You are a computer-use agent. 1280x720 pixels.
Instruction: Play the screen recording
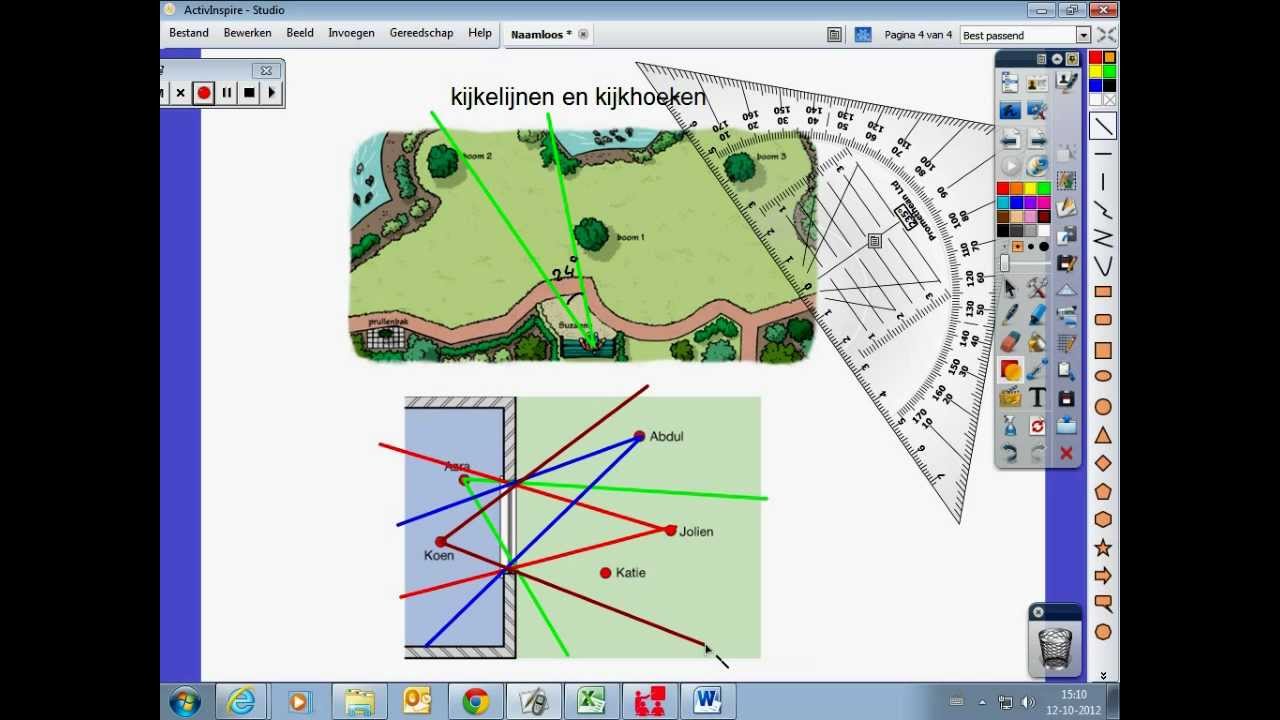click(x=271, y=93)
